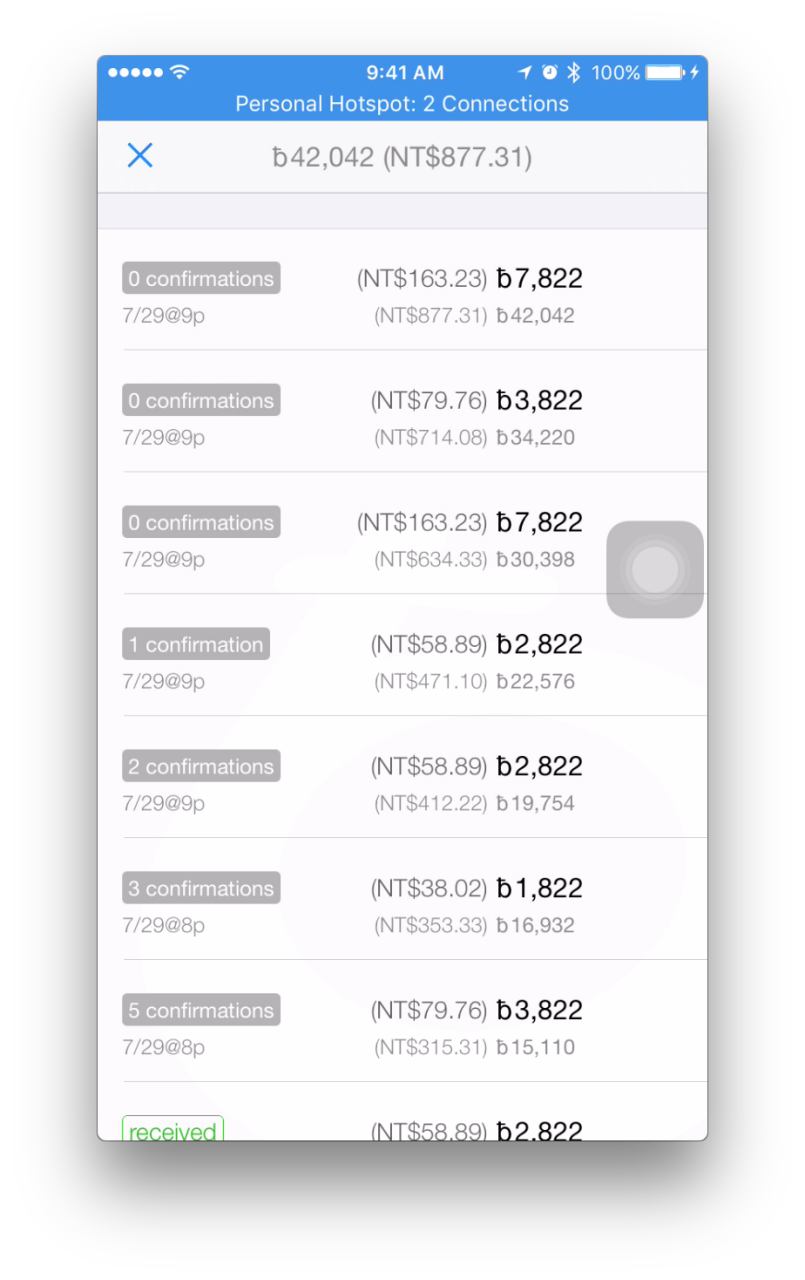The image size is (805, 1280).
Task: Tap the AssistiveTouch floating button
Action: coord(655,569)
